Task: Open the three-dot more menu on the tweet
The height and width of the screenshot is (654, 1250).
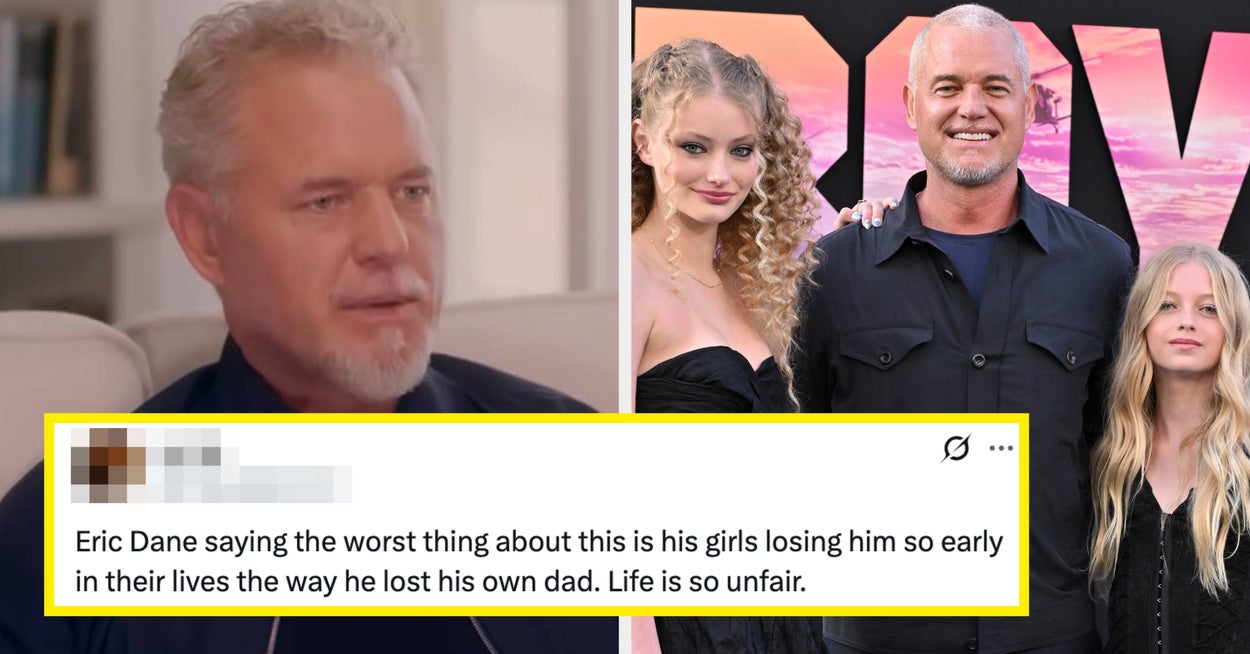Action: pos(1001,448)
